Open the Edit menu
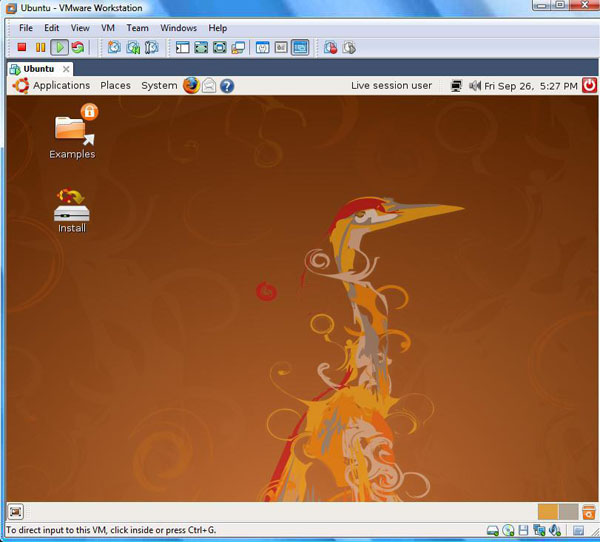The height and width of the screenshot is (542, 600). [x=52, y=28]
